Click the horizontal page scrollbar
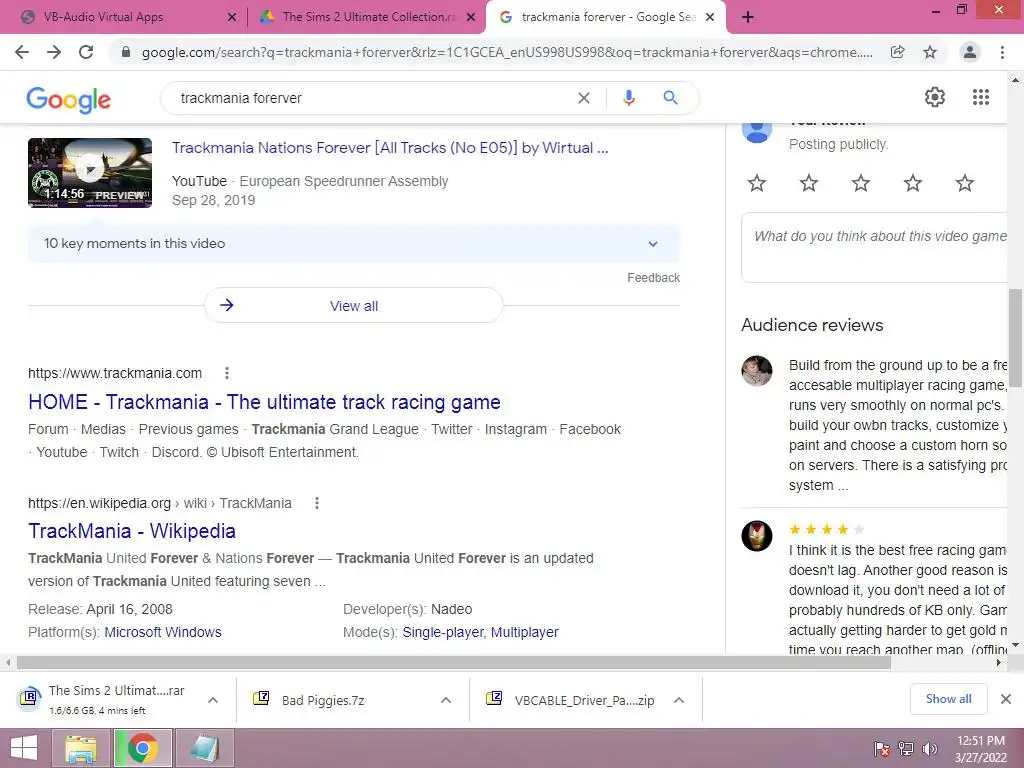The height and width of the screenshot is (768, 1024). point(453,663)
